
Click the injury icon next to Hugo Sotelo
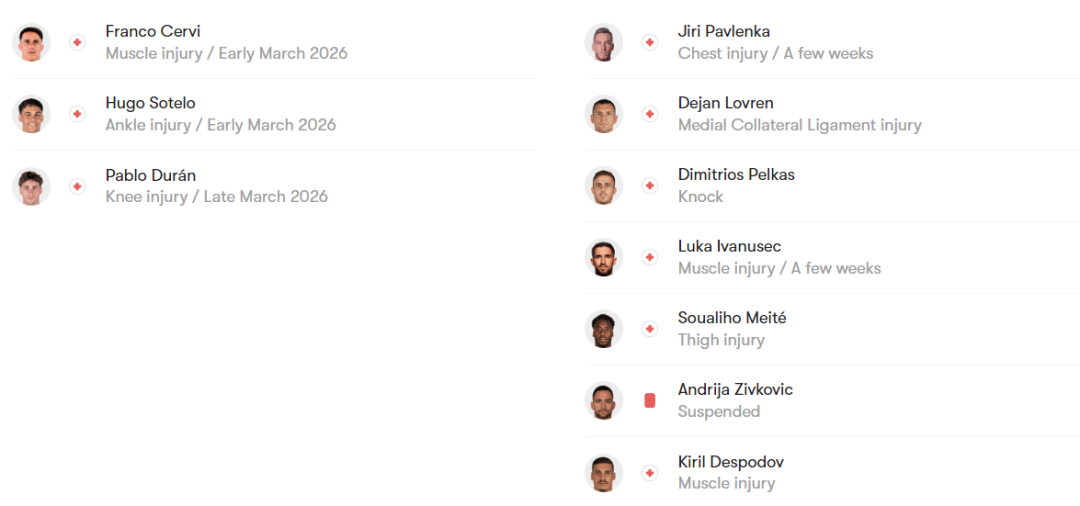77,114
